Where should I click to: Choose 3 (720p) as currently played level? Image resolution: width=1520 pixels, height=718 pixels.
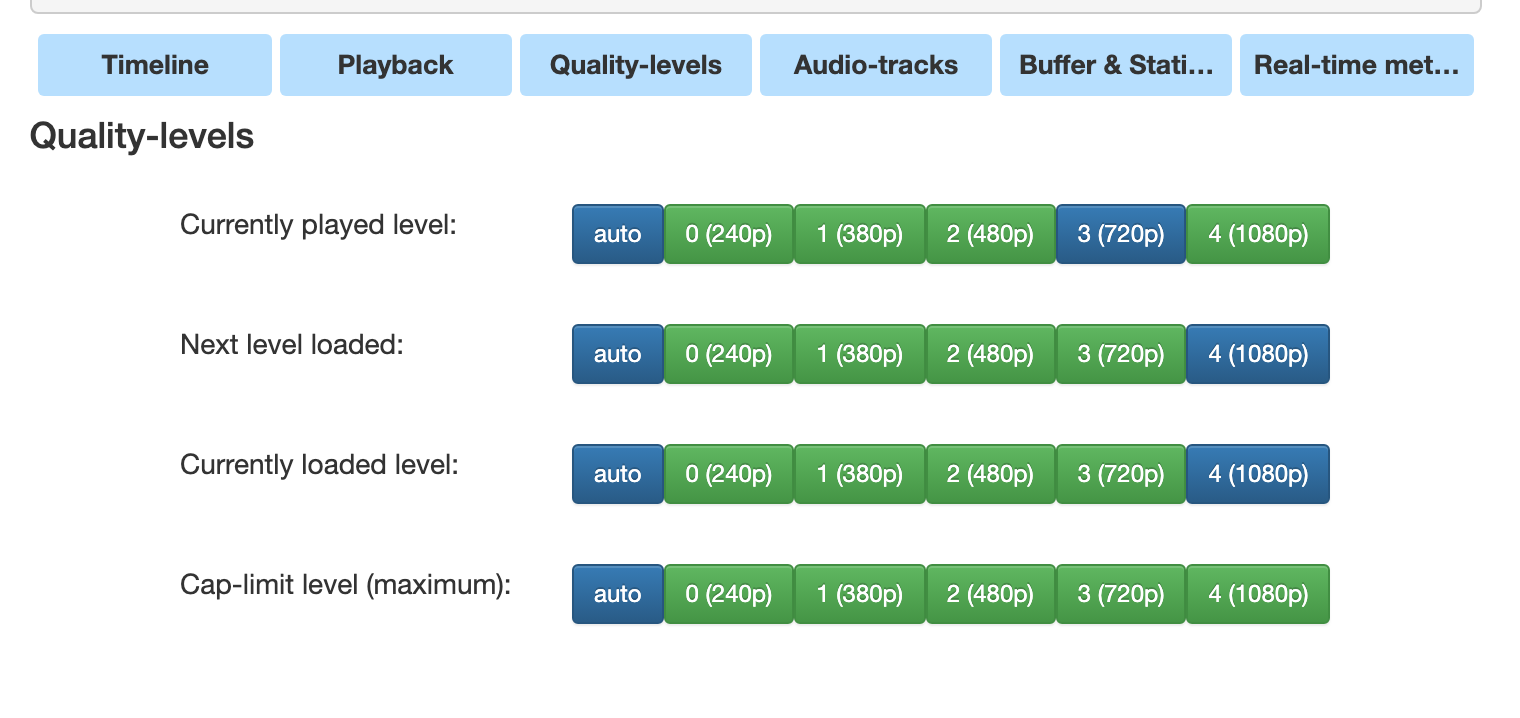1120,234
